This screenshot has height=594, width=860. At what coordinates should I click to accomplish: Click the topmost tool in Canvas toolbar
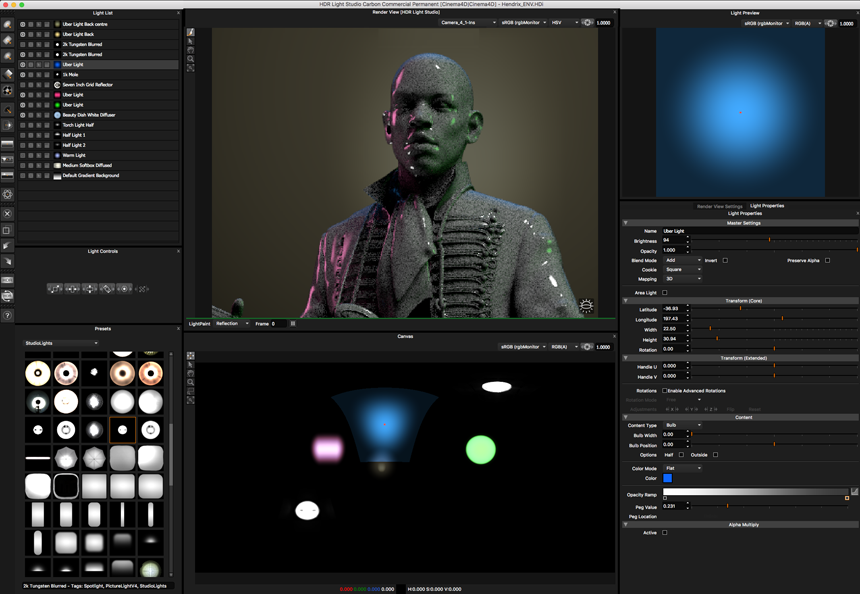pos(190,356)
